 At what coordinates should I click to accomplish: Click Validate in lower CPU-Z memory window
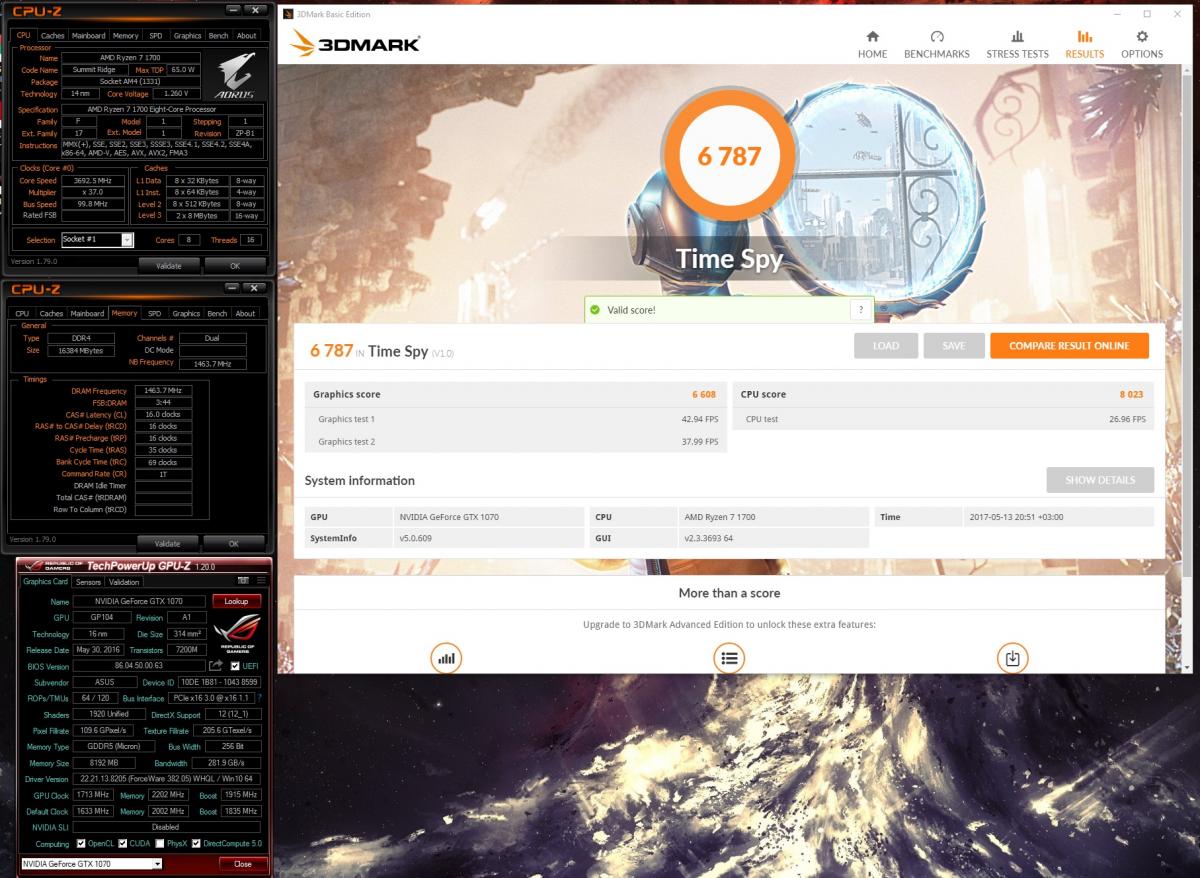(168, 544)
